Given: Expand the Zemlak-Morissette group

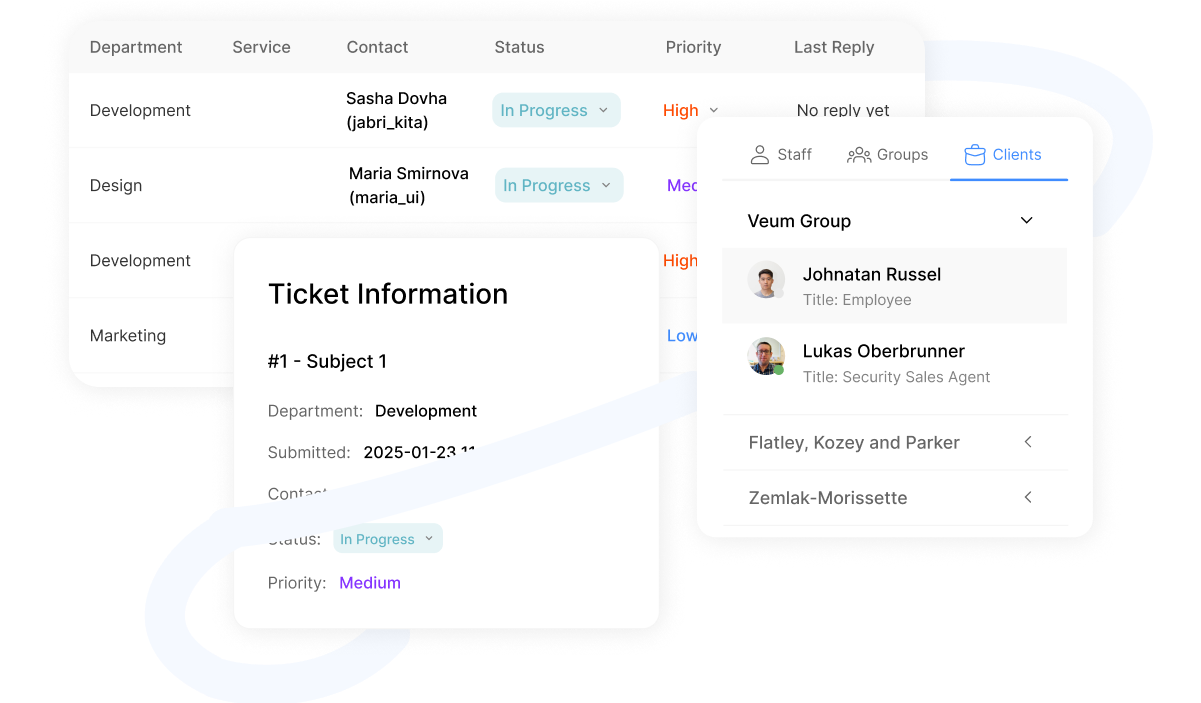Looking at the screenshot, I should pos(1028,498).
